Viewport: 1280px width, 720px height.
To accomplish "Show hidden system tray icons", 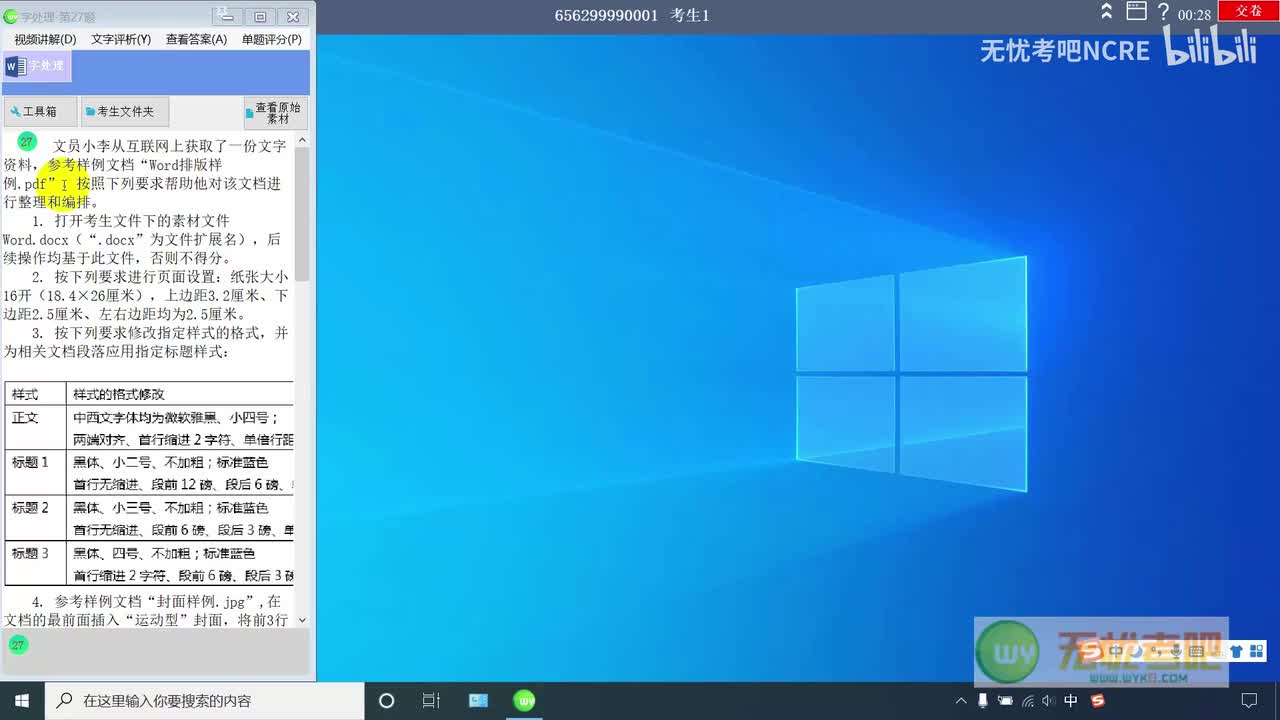I will click(x=961, y=701).
